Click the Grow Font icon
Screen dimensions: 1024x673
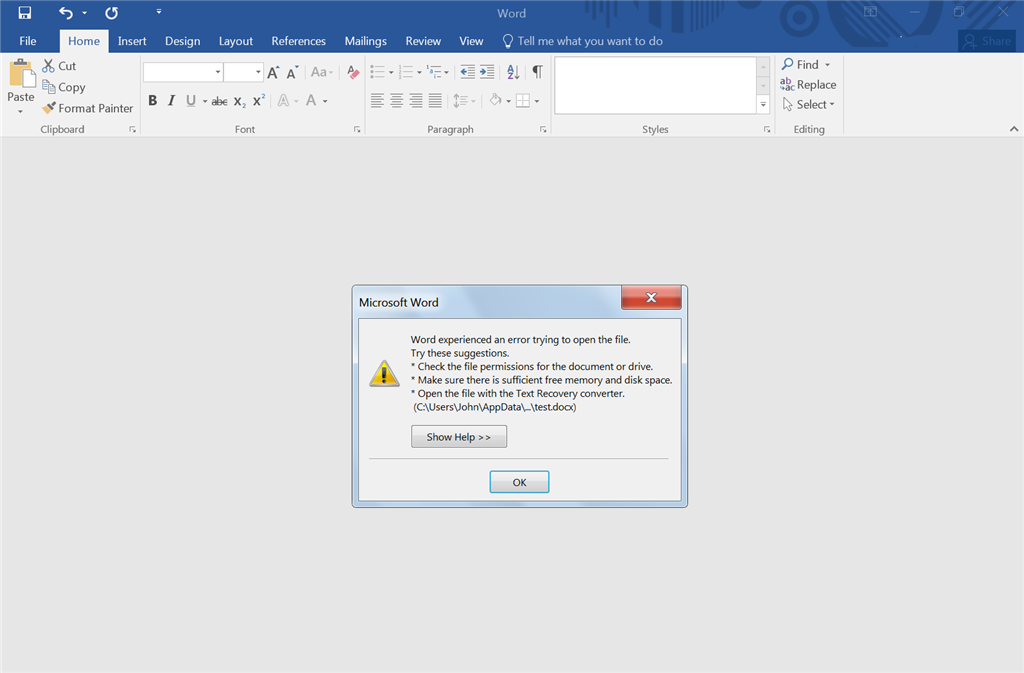(273, 72)
